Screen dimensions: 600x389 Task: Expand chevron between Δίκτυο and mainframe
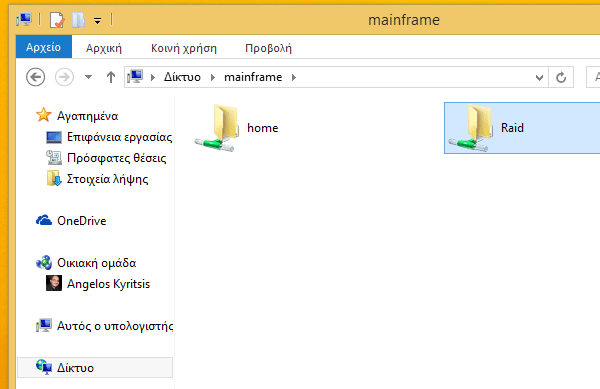coord(213,77)
